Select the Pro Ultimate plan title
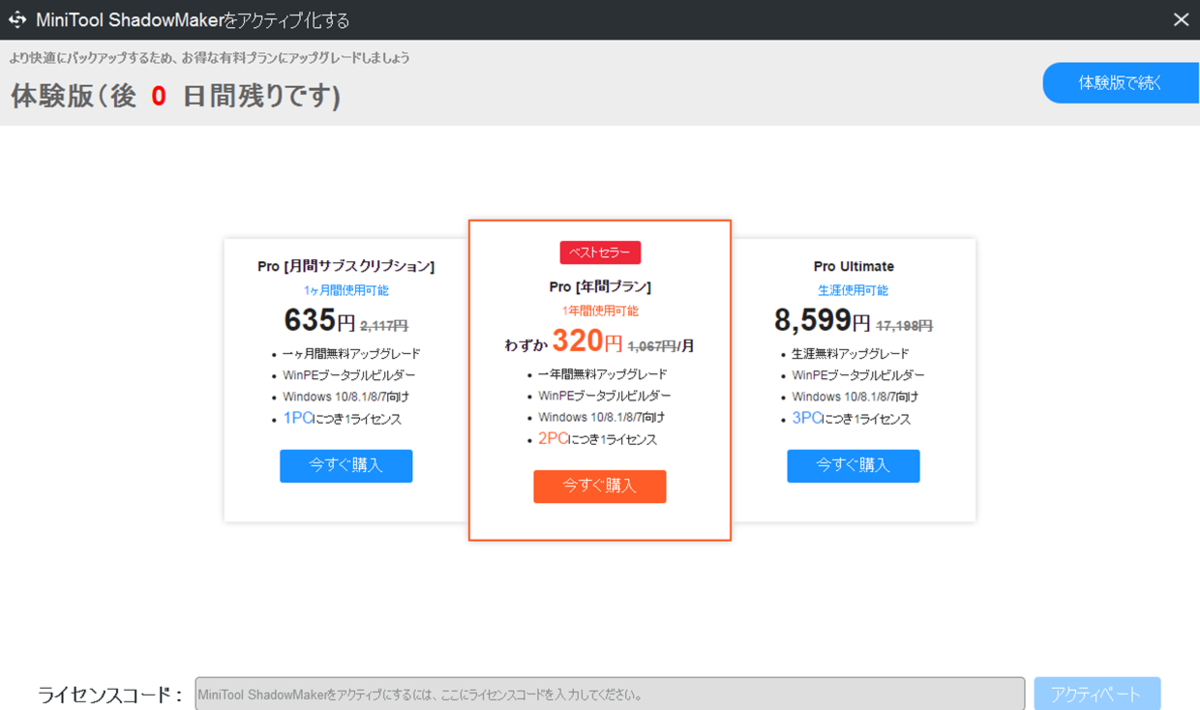The width and height of the screenshot is (1200, 710). pyautogui.click(x=854, y=267)
